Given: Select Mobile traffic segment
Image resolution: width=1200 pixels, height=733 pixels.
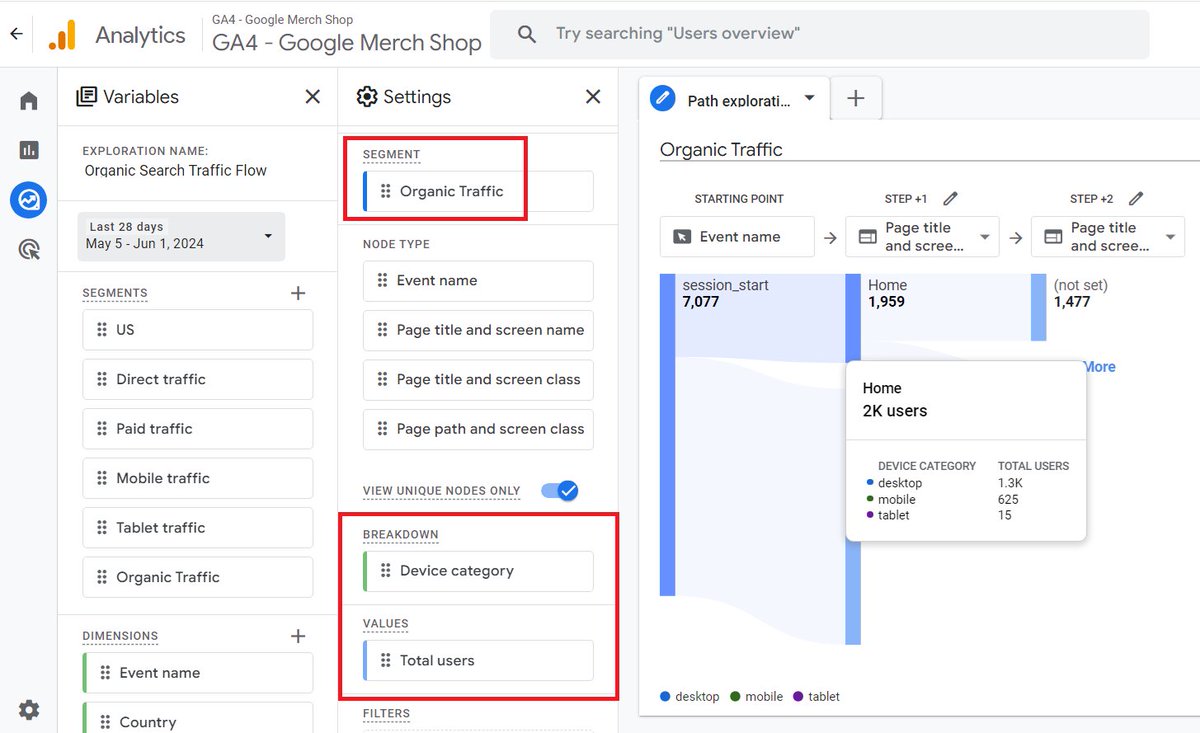Looking at the screenshot, I should 198,478.
